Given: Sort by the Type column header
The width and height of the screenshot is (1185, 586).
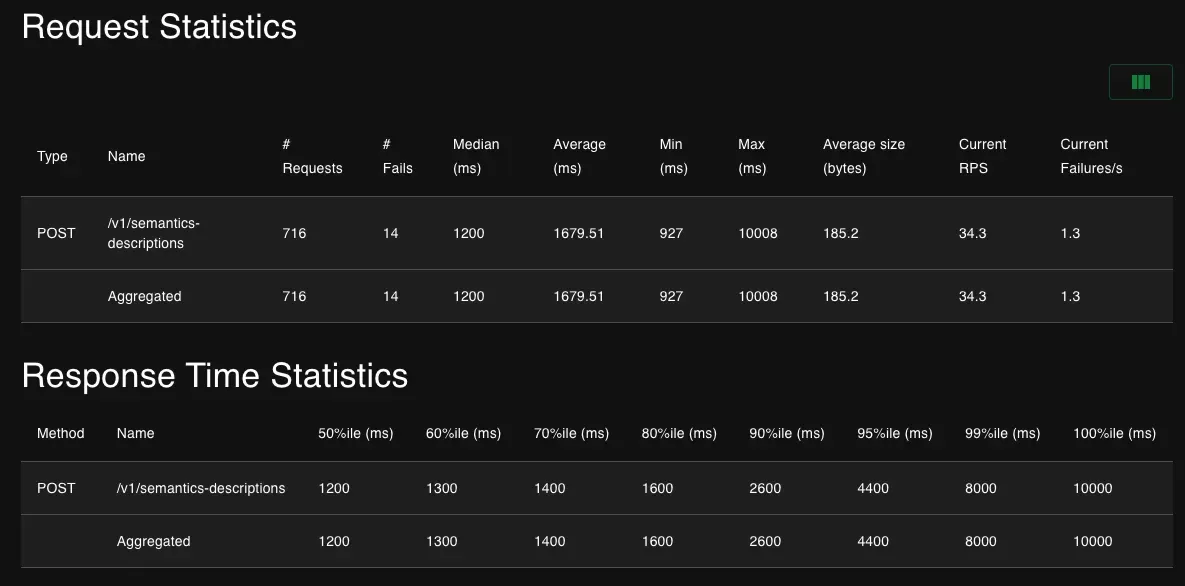Looking at the screenshot, I should (52, 156).
